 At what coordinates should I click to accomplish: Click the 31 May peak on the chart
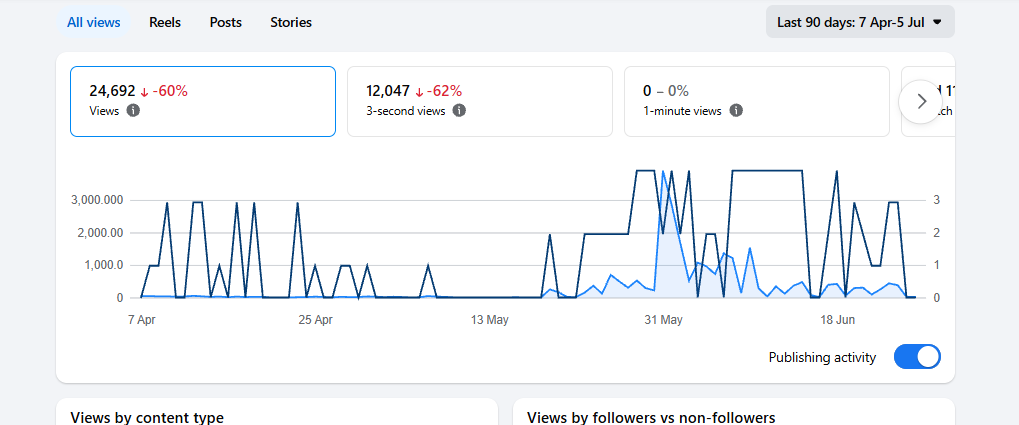click(x=663, y=172)
